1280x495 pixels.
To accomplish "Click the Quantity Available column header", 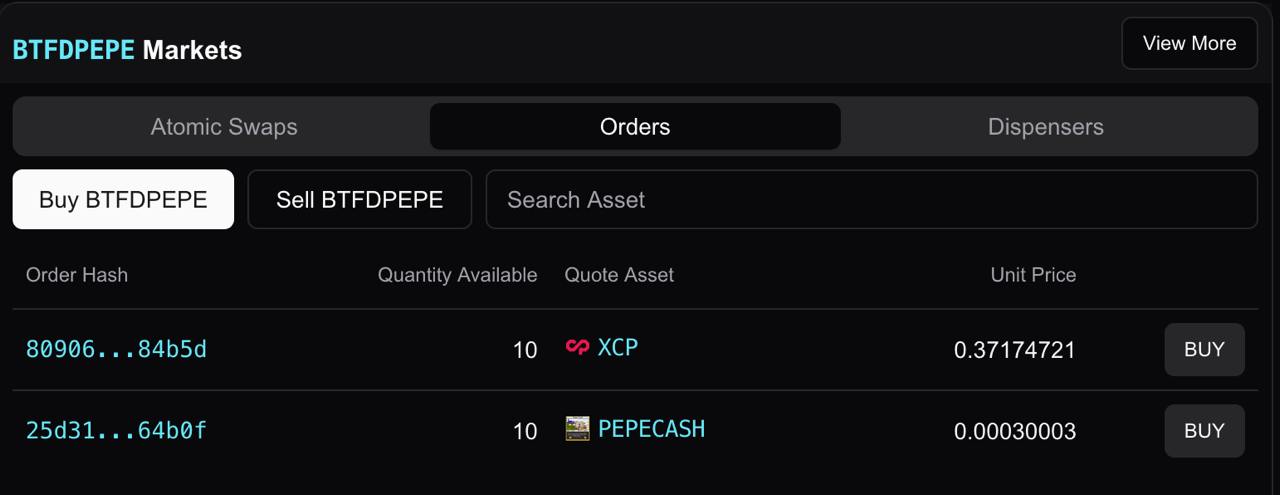I will click(457, 275).
